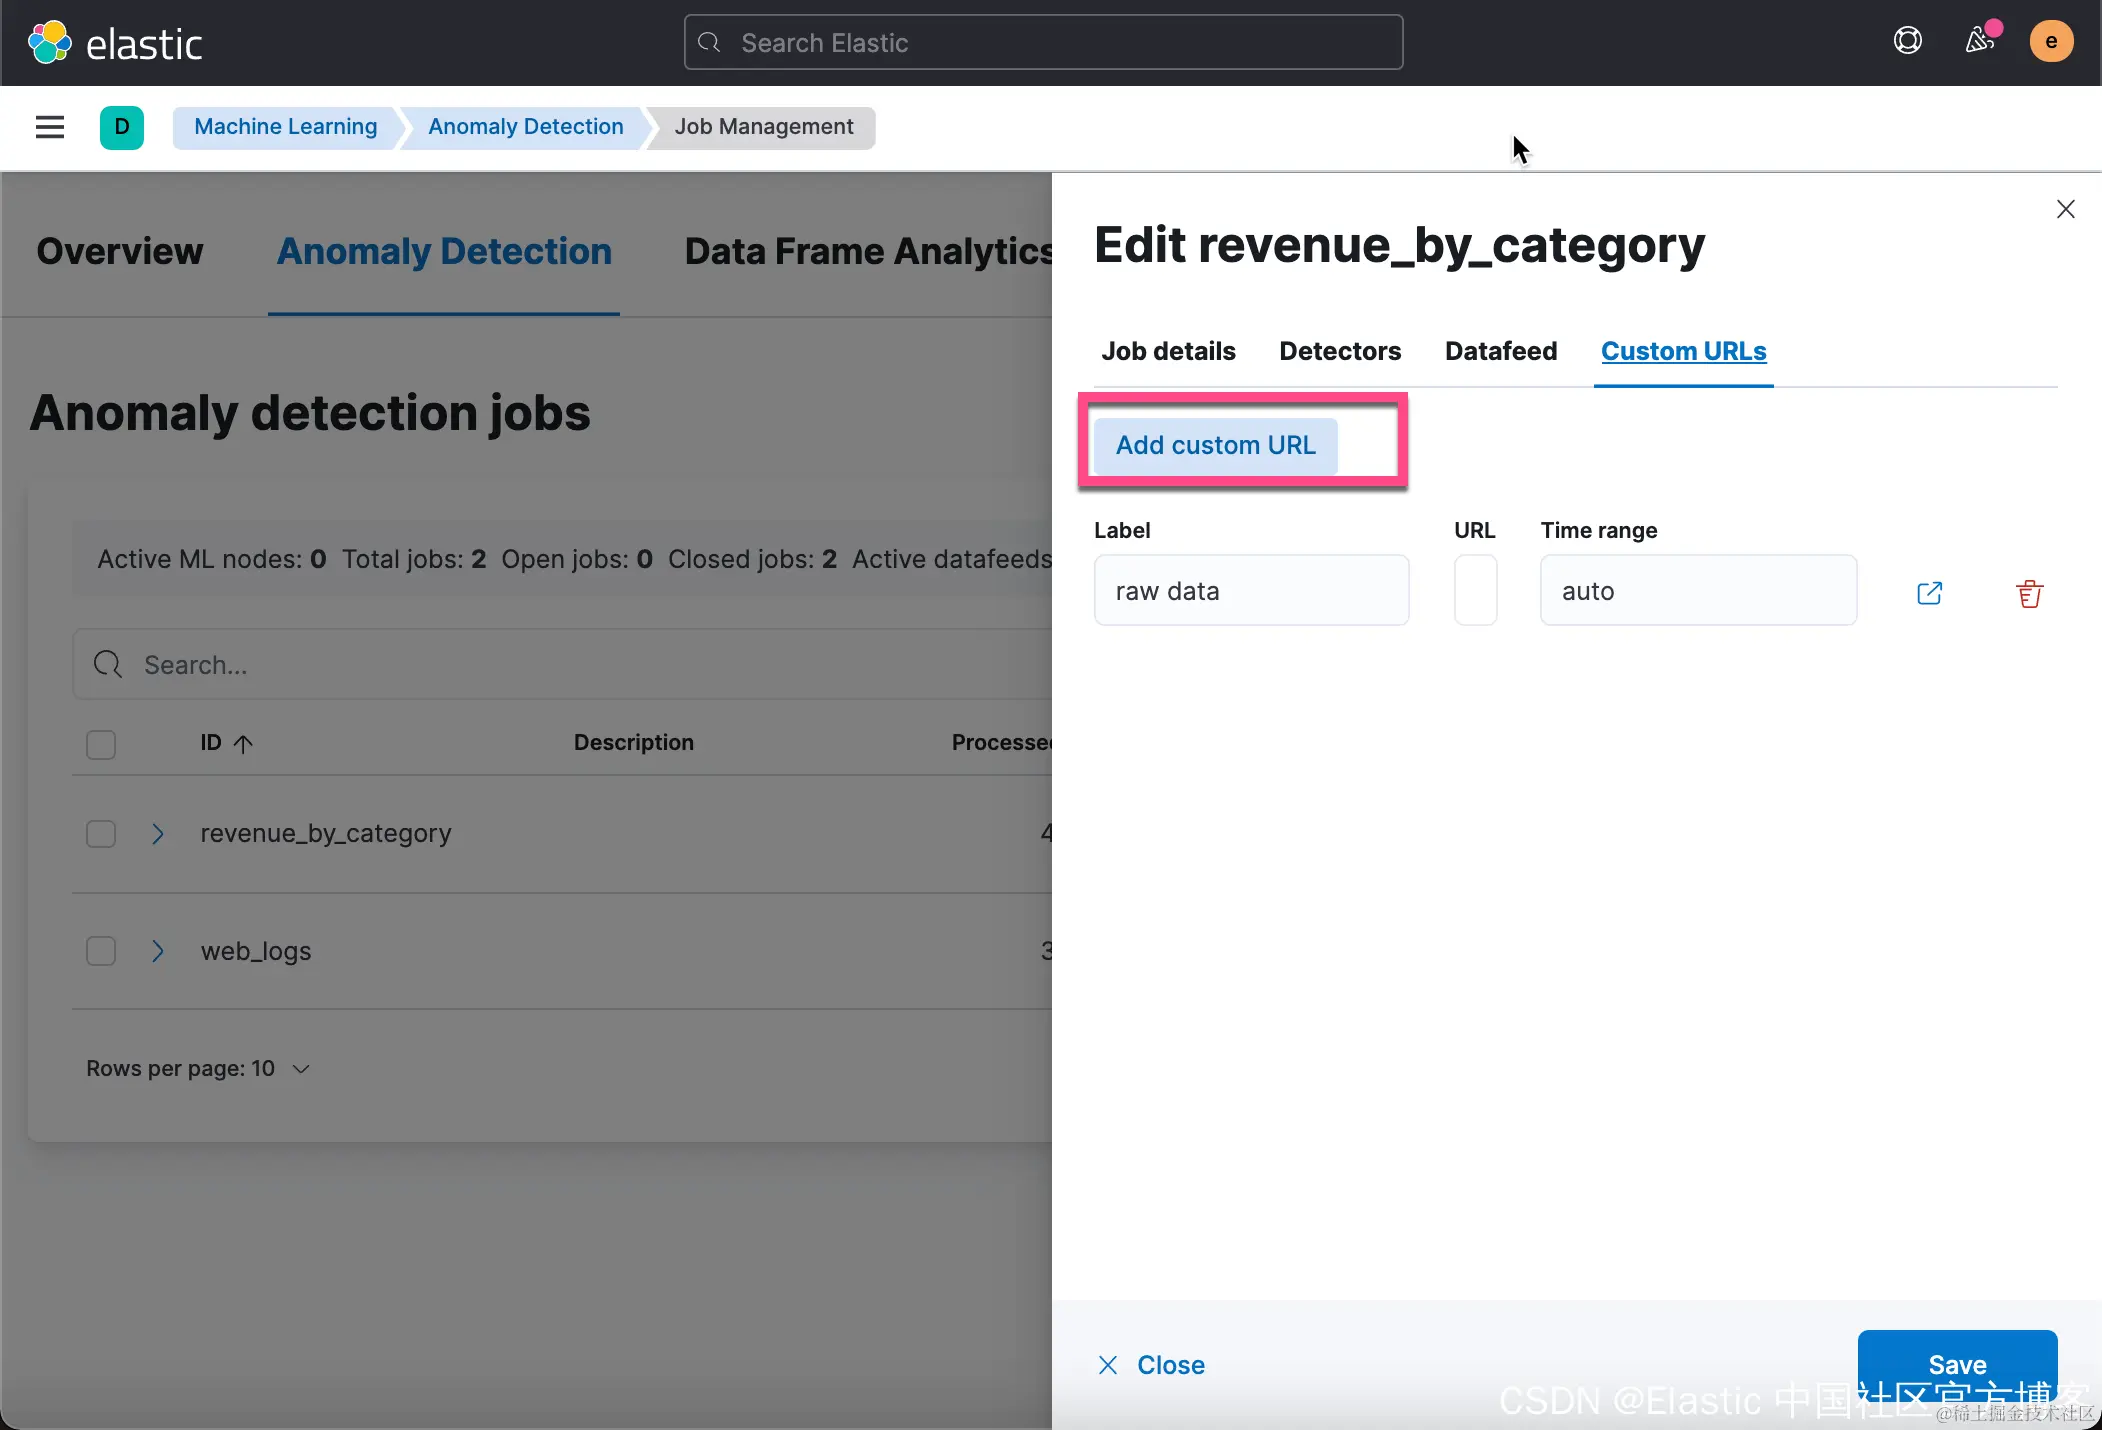Click the Add custom URL button
This screenshot has height=1430, width=2102.
click(x=1215, y=445)
